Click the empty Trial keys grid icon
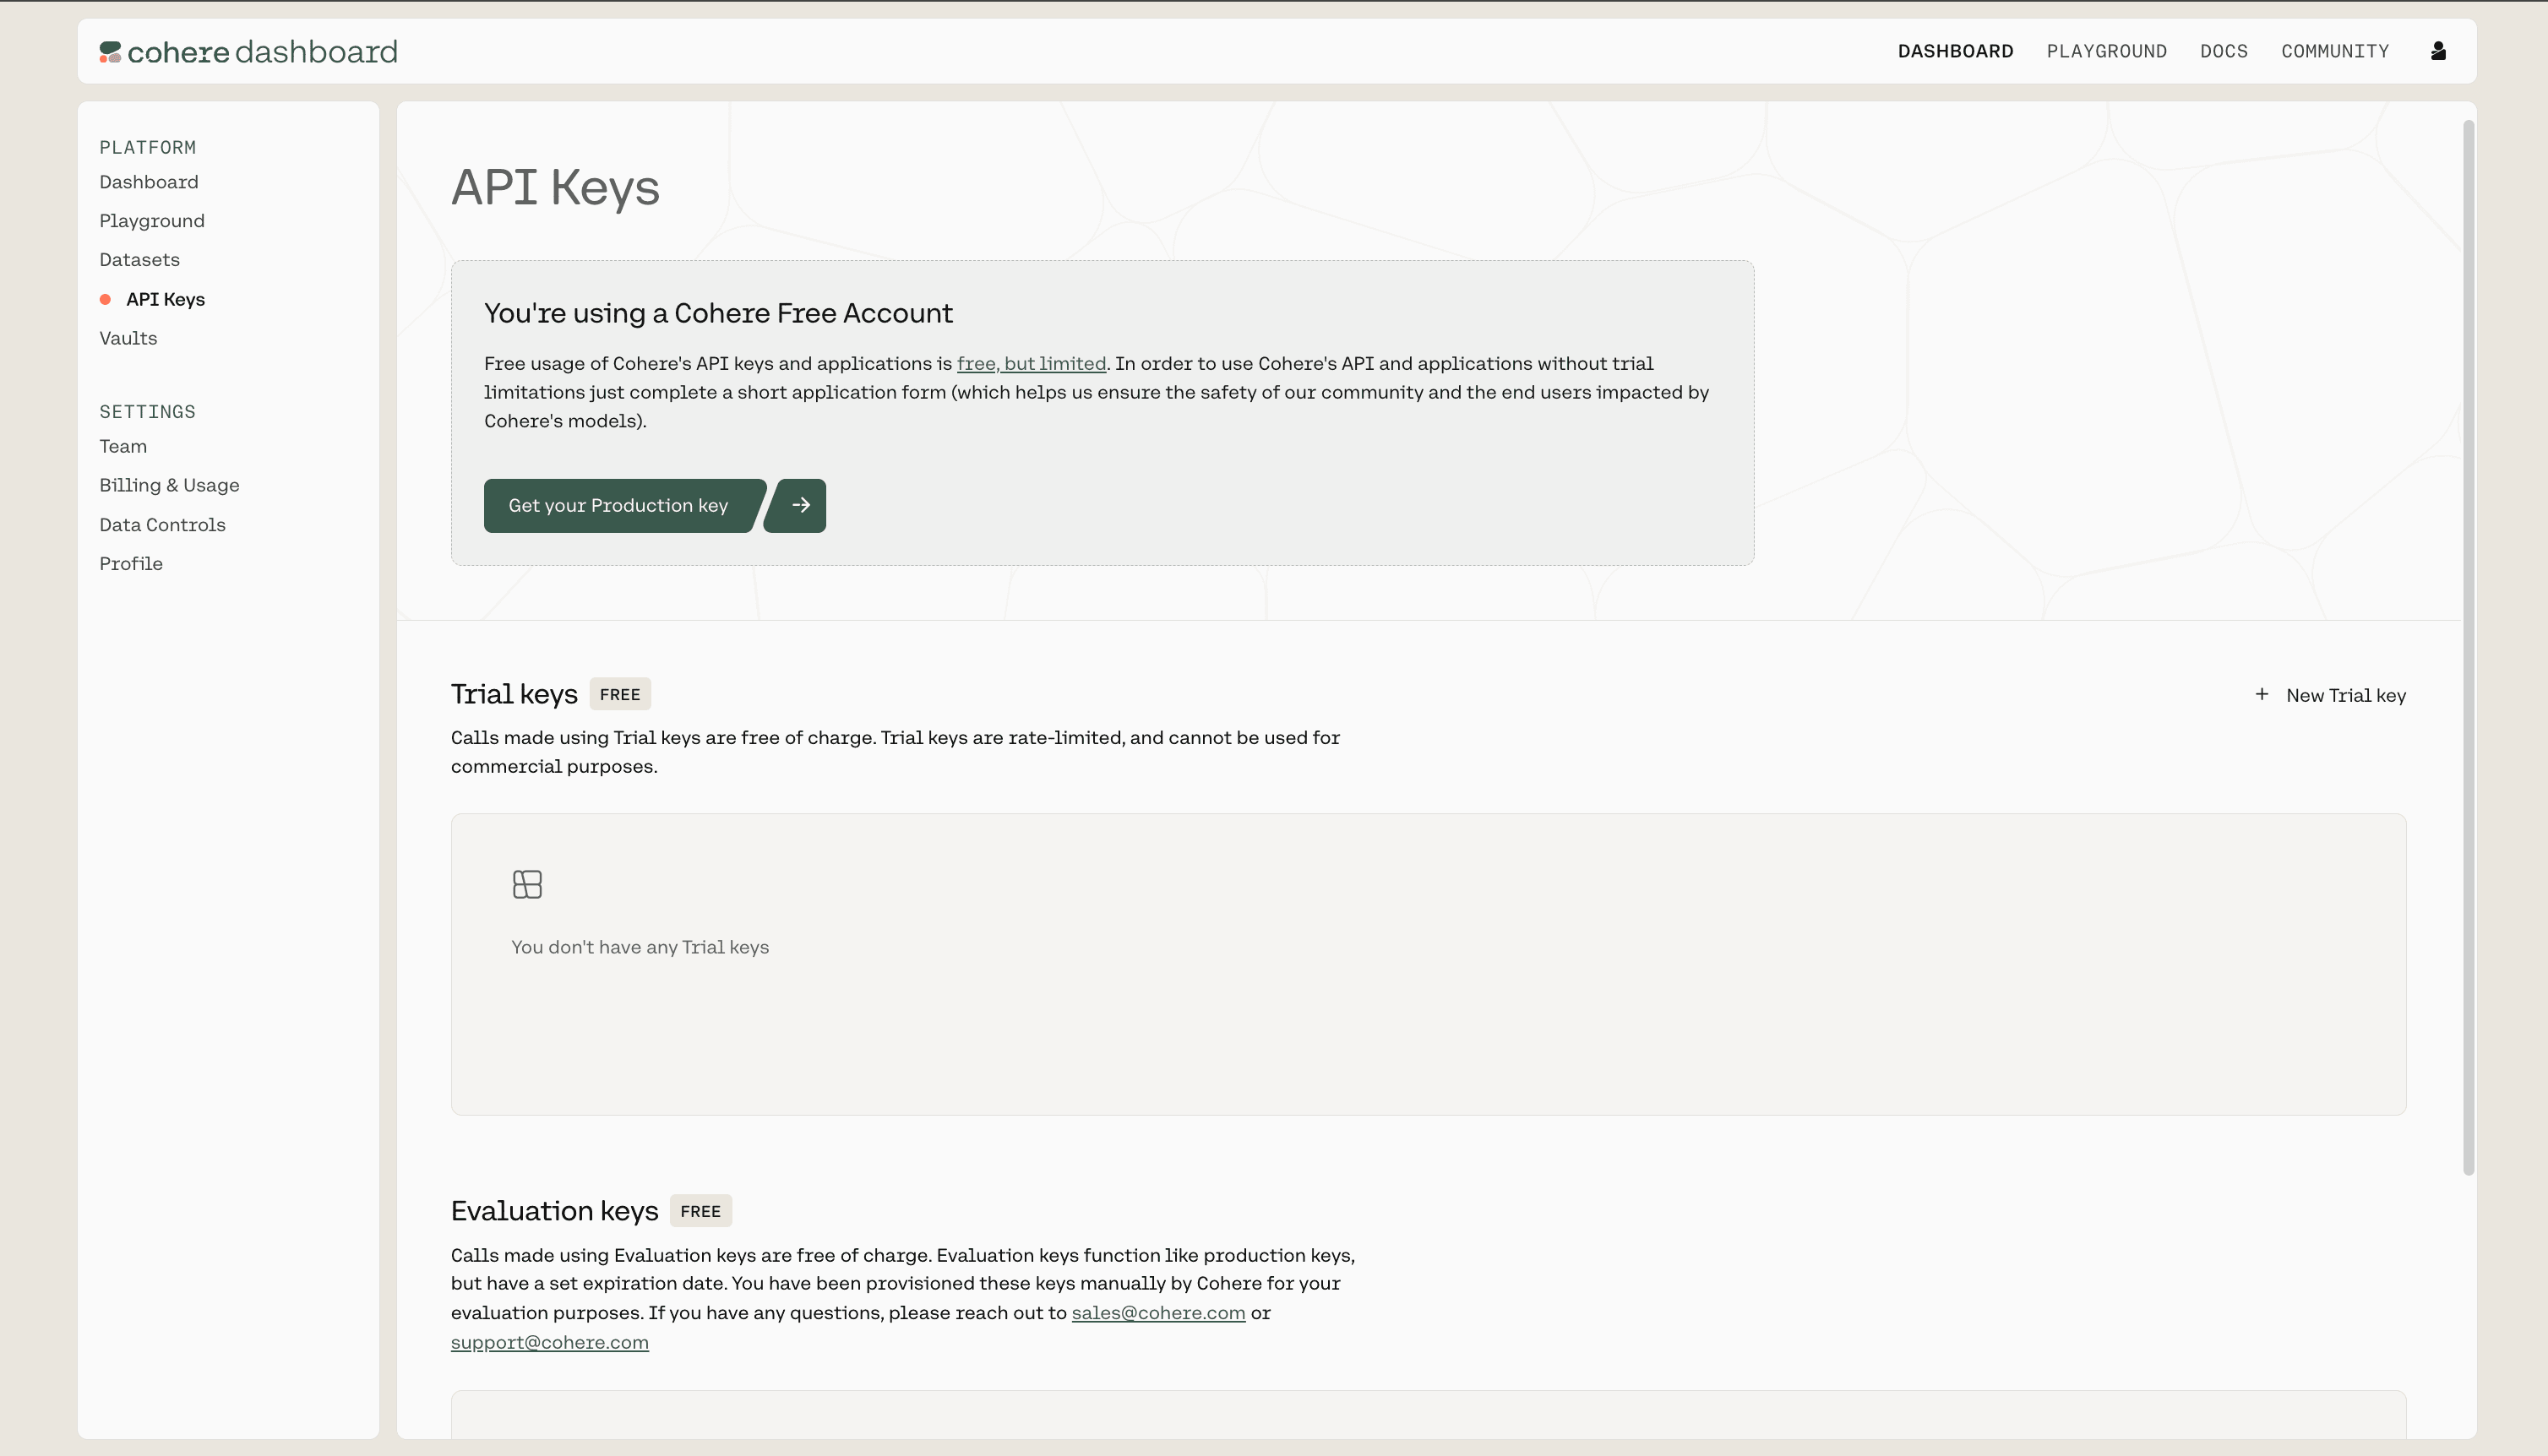This screenshot has width=2548, height=1456. click(527, 884)
